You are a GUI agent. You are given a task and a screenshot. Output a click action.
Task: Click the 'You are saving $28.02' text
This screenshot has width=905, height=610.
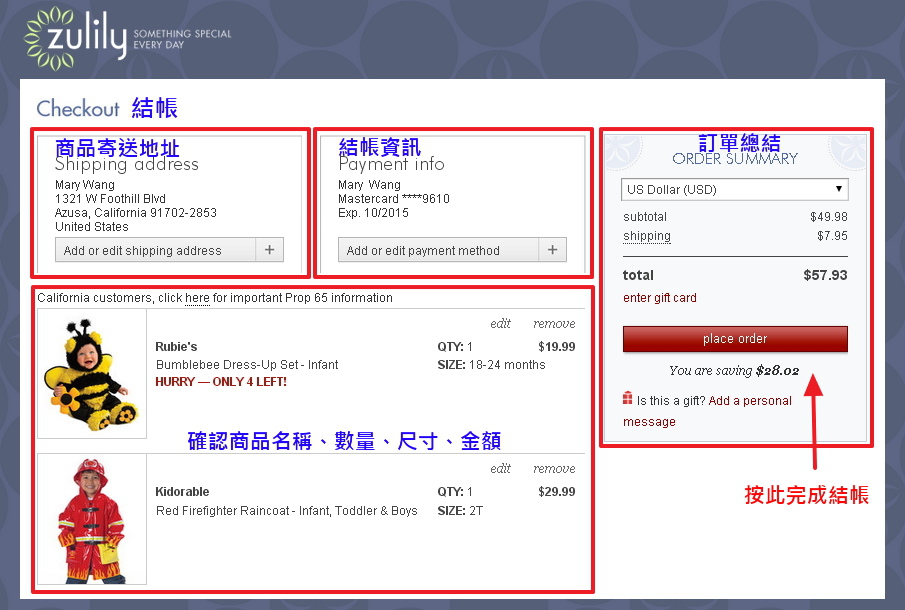734,371
